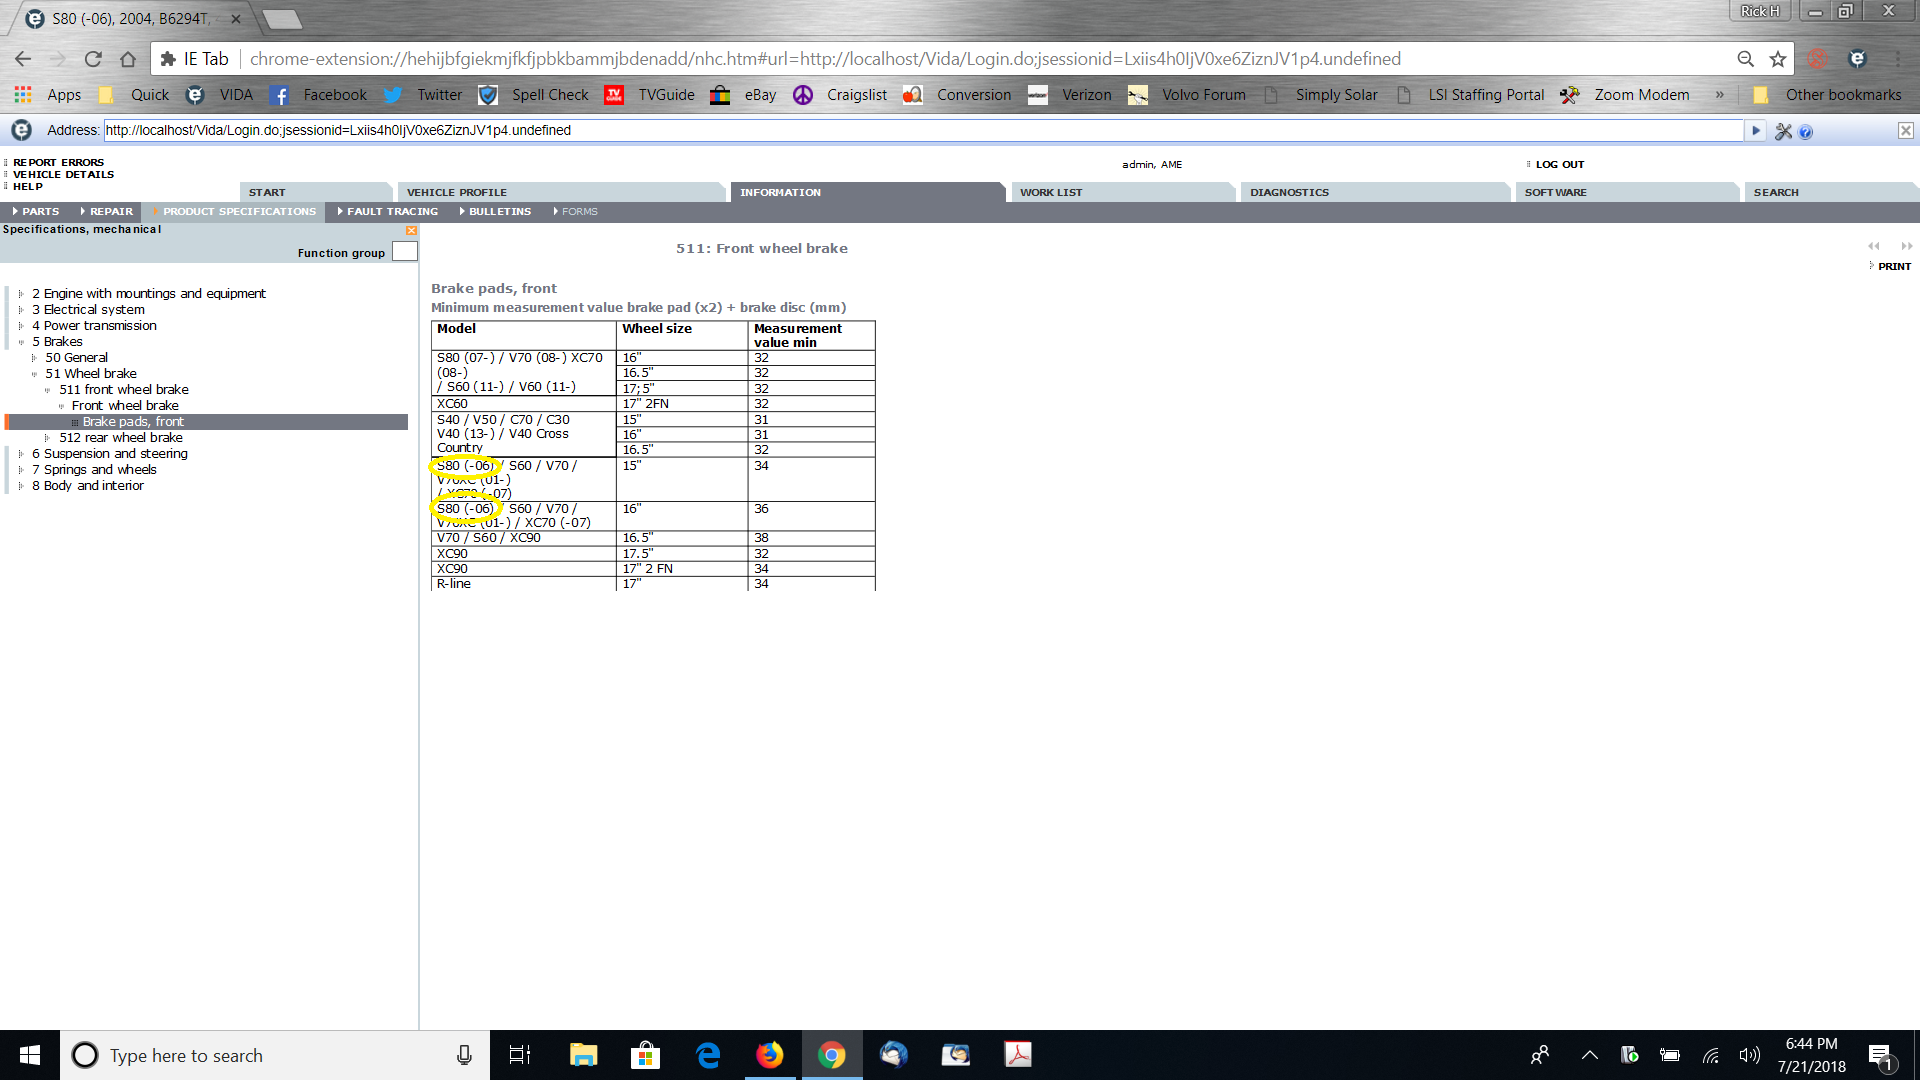Switch to the DIAGNOSTICS tab

point(1289,192)
